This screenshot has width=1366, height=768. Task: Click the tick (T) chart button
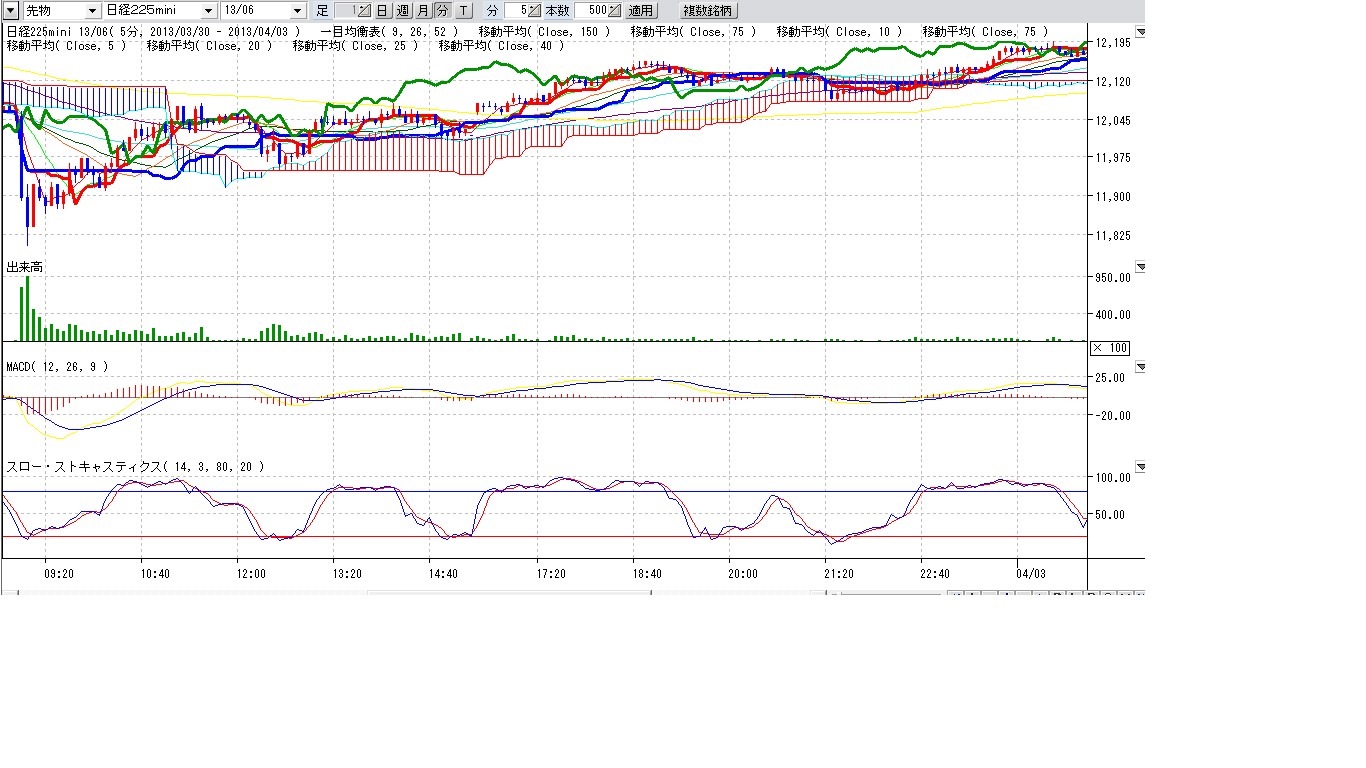coord(463,10)
